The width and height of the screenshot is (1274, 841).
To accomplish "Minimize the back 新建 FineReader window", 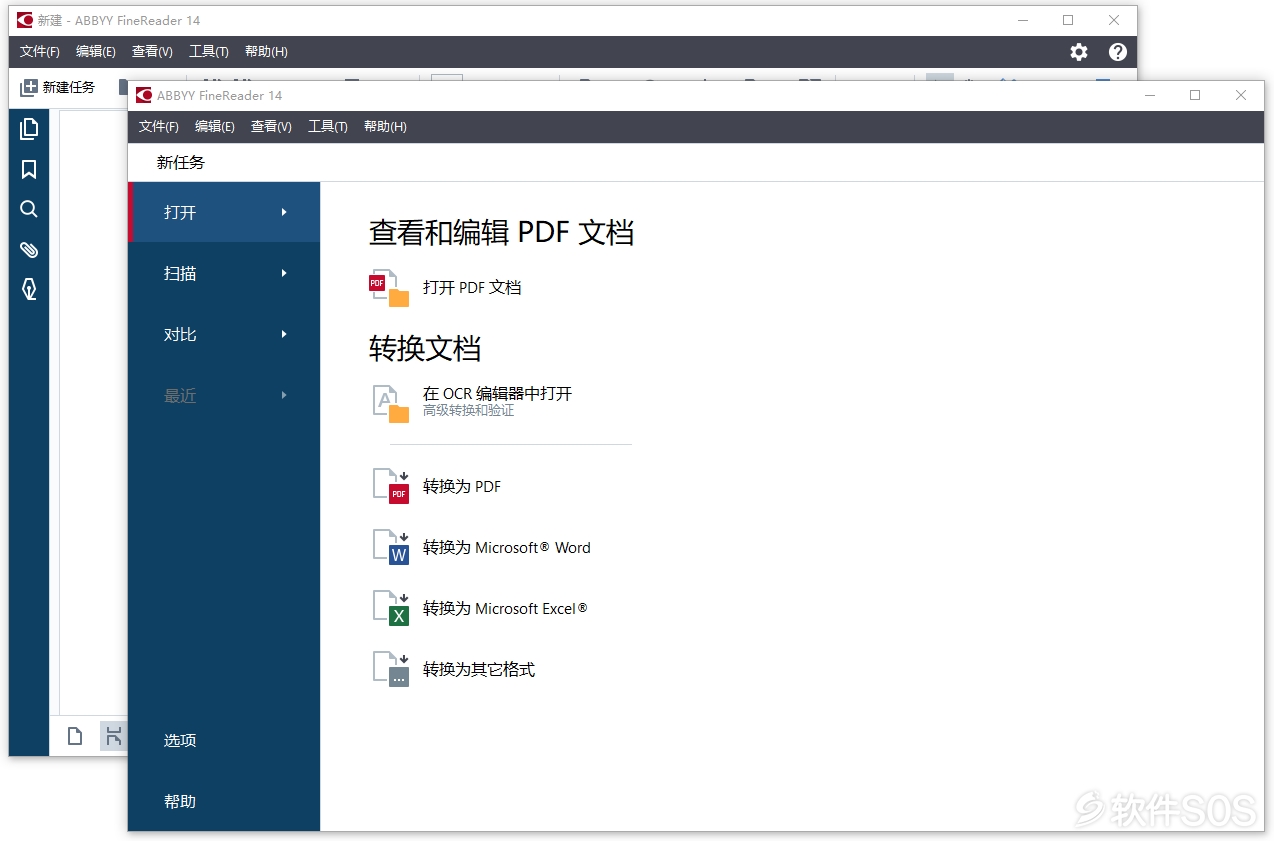I will pyautogui.click(x=1022, y=20).
